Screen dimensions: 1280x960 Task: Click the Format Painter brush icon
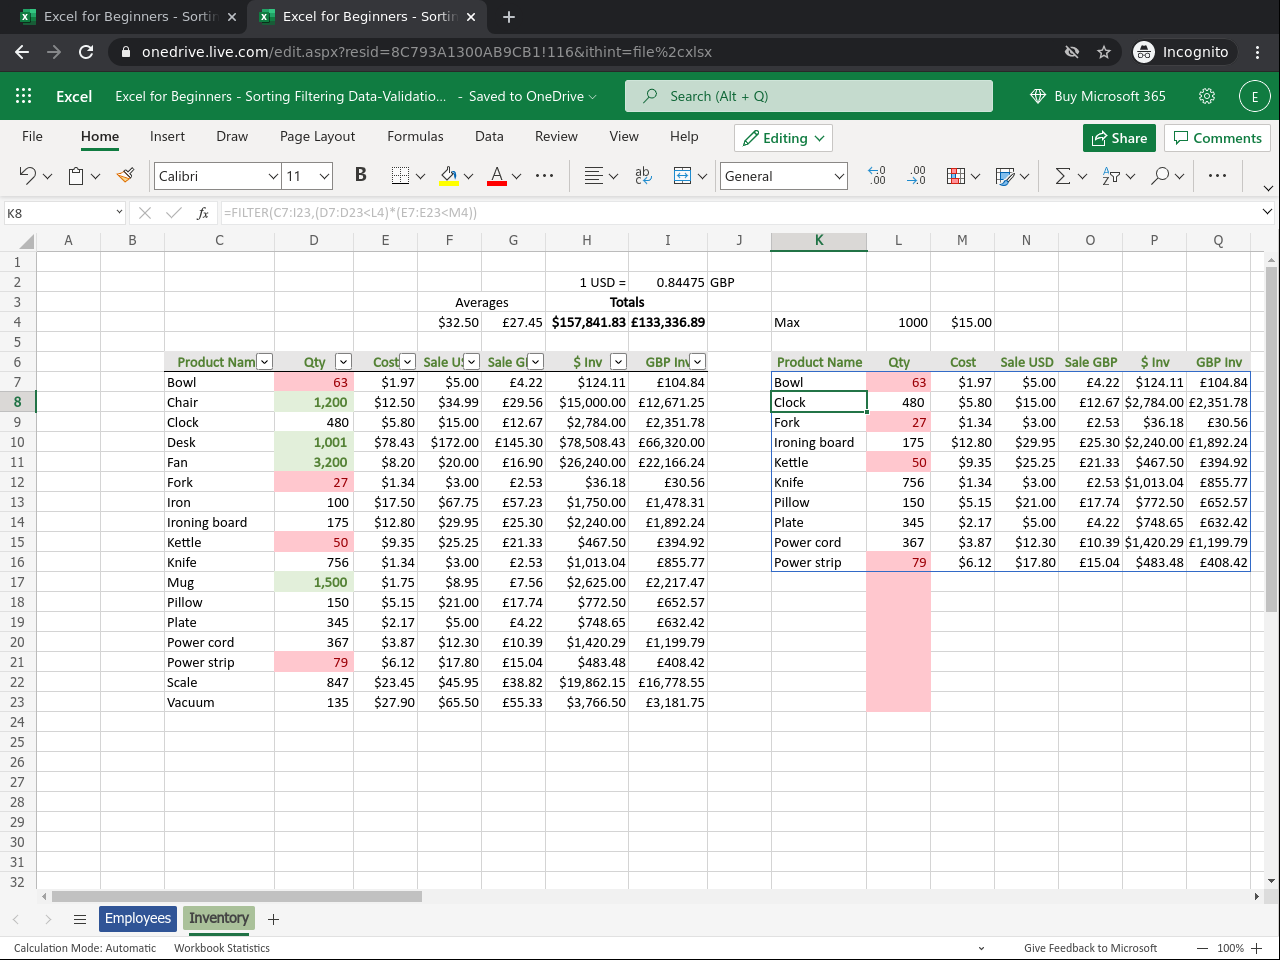pyautogui.click(x=125, y=176)
